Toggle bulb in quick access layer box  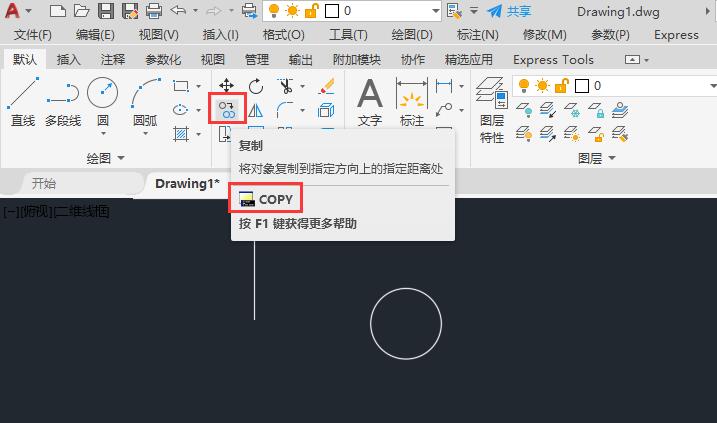(x=273, y=11)
